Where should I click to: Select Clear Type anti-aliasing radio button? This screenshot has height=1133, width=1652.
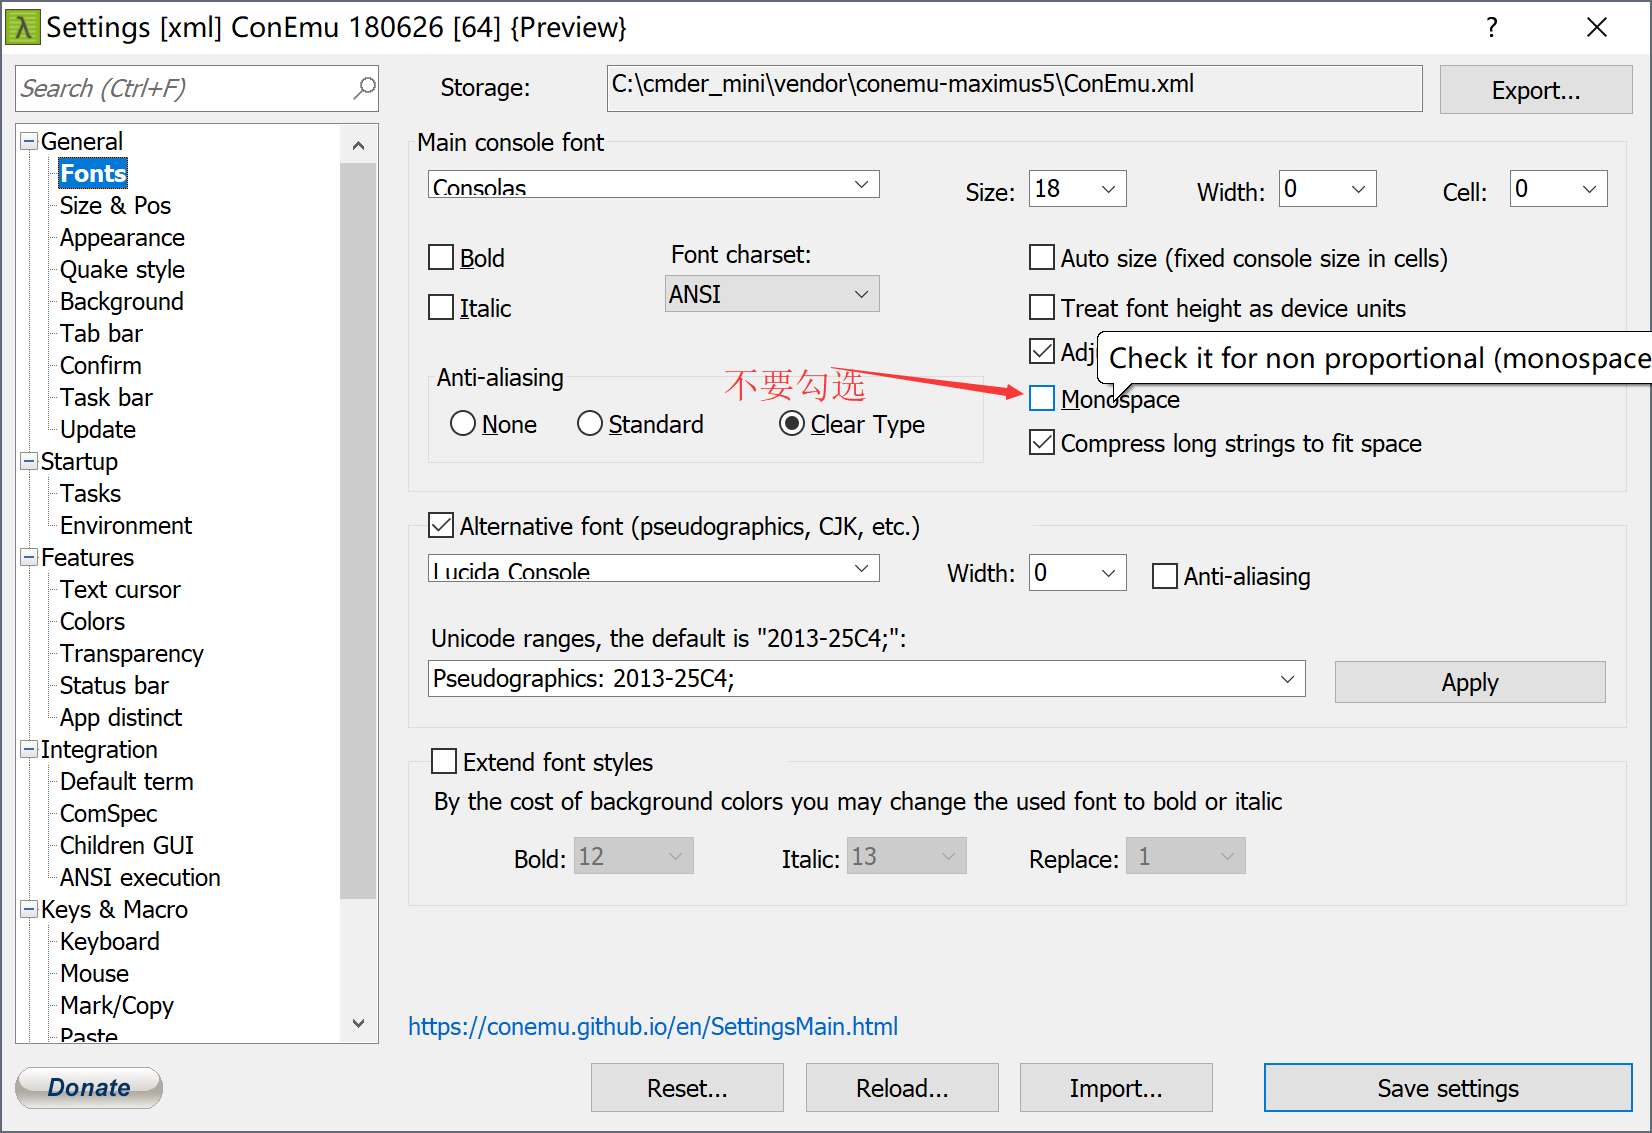click(x=792, y=424)
